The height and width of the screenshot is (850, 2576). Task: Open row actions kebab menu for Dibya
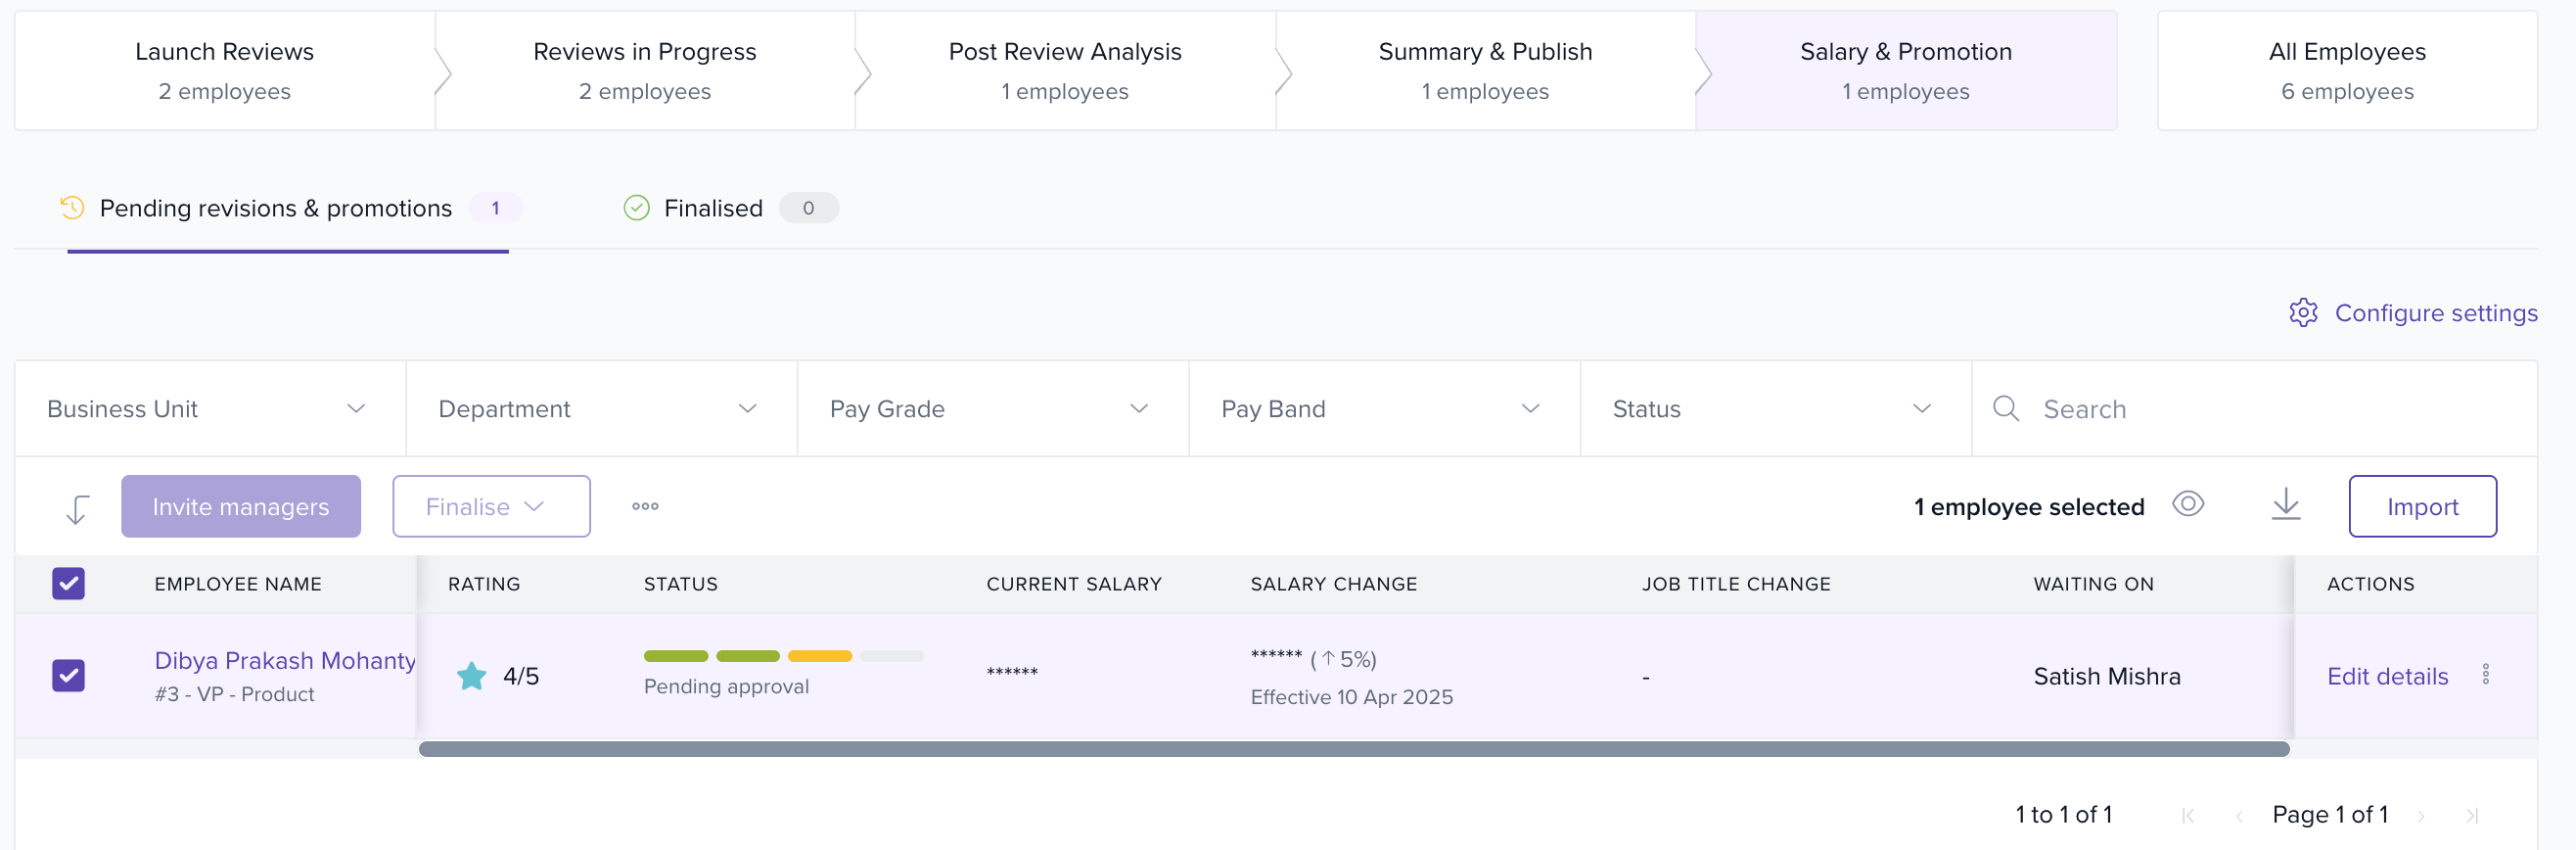click(2485, 675)
